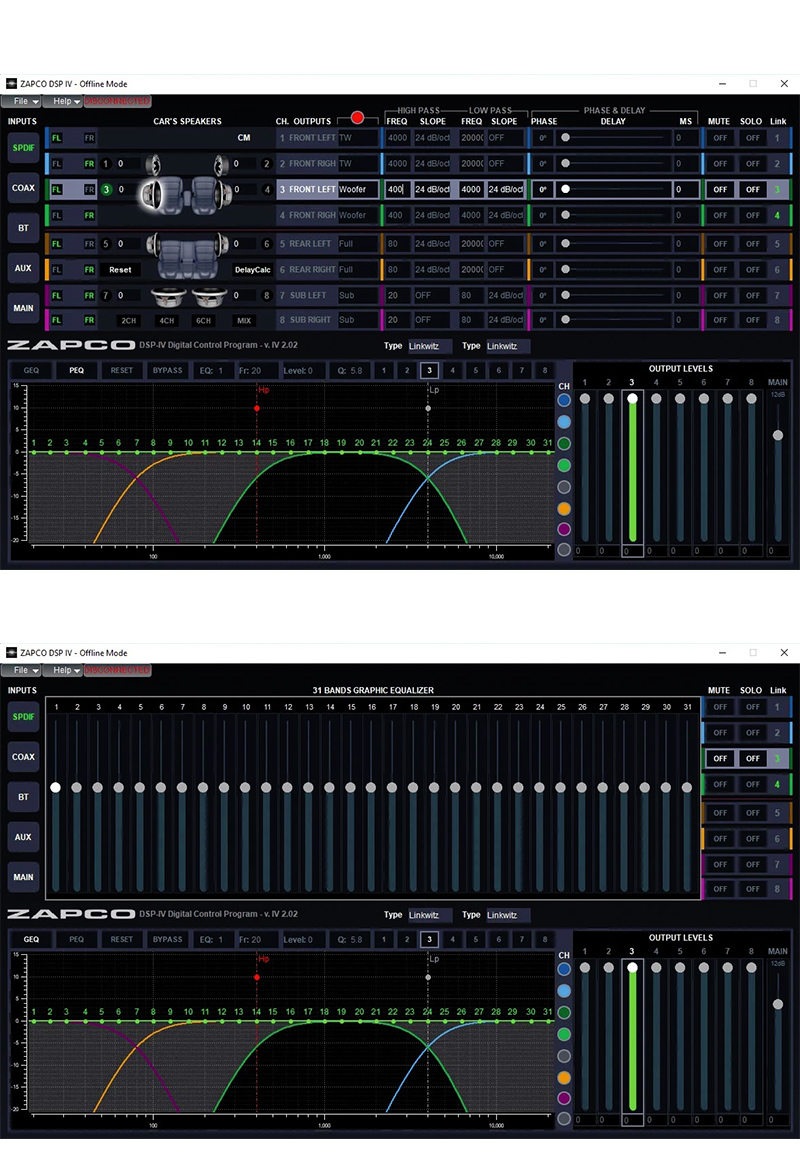Click bright green CH circle in upper window
800x1155 pixels.
pyautogui.click(x=564, y=465)
